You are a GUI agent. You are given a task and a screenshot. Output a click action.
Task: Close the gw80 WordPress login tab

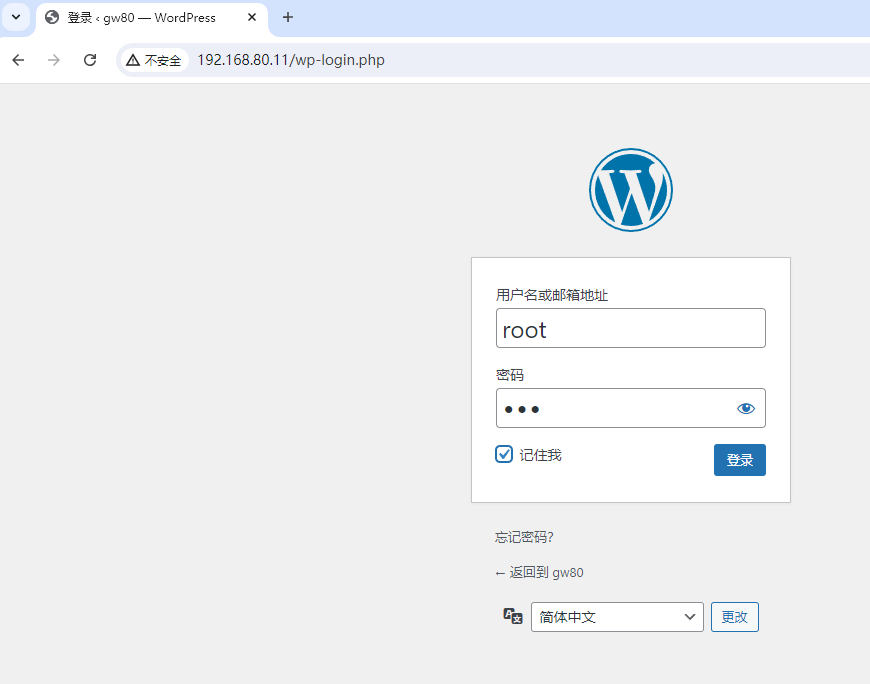252,17
